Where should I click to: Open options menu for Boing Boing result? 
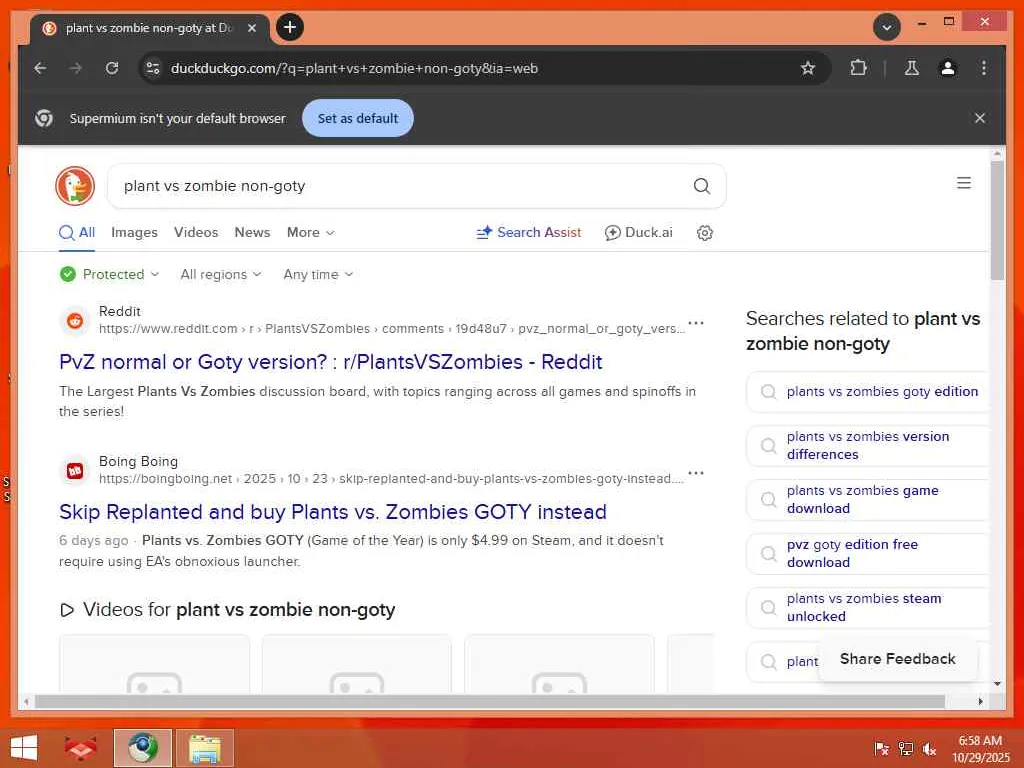coord(696,473)
